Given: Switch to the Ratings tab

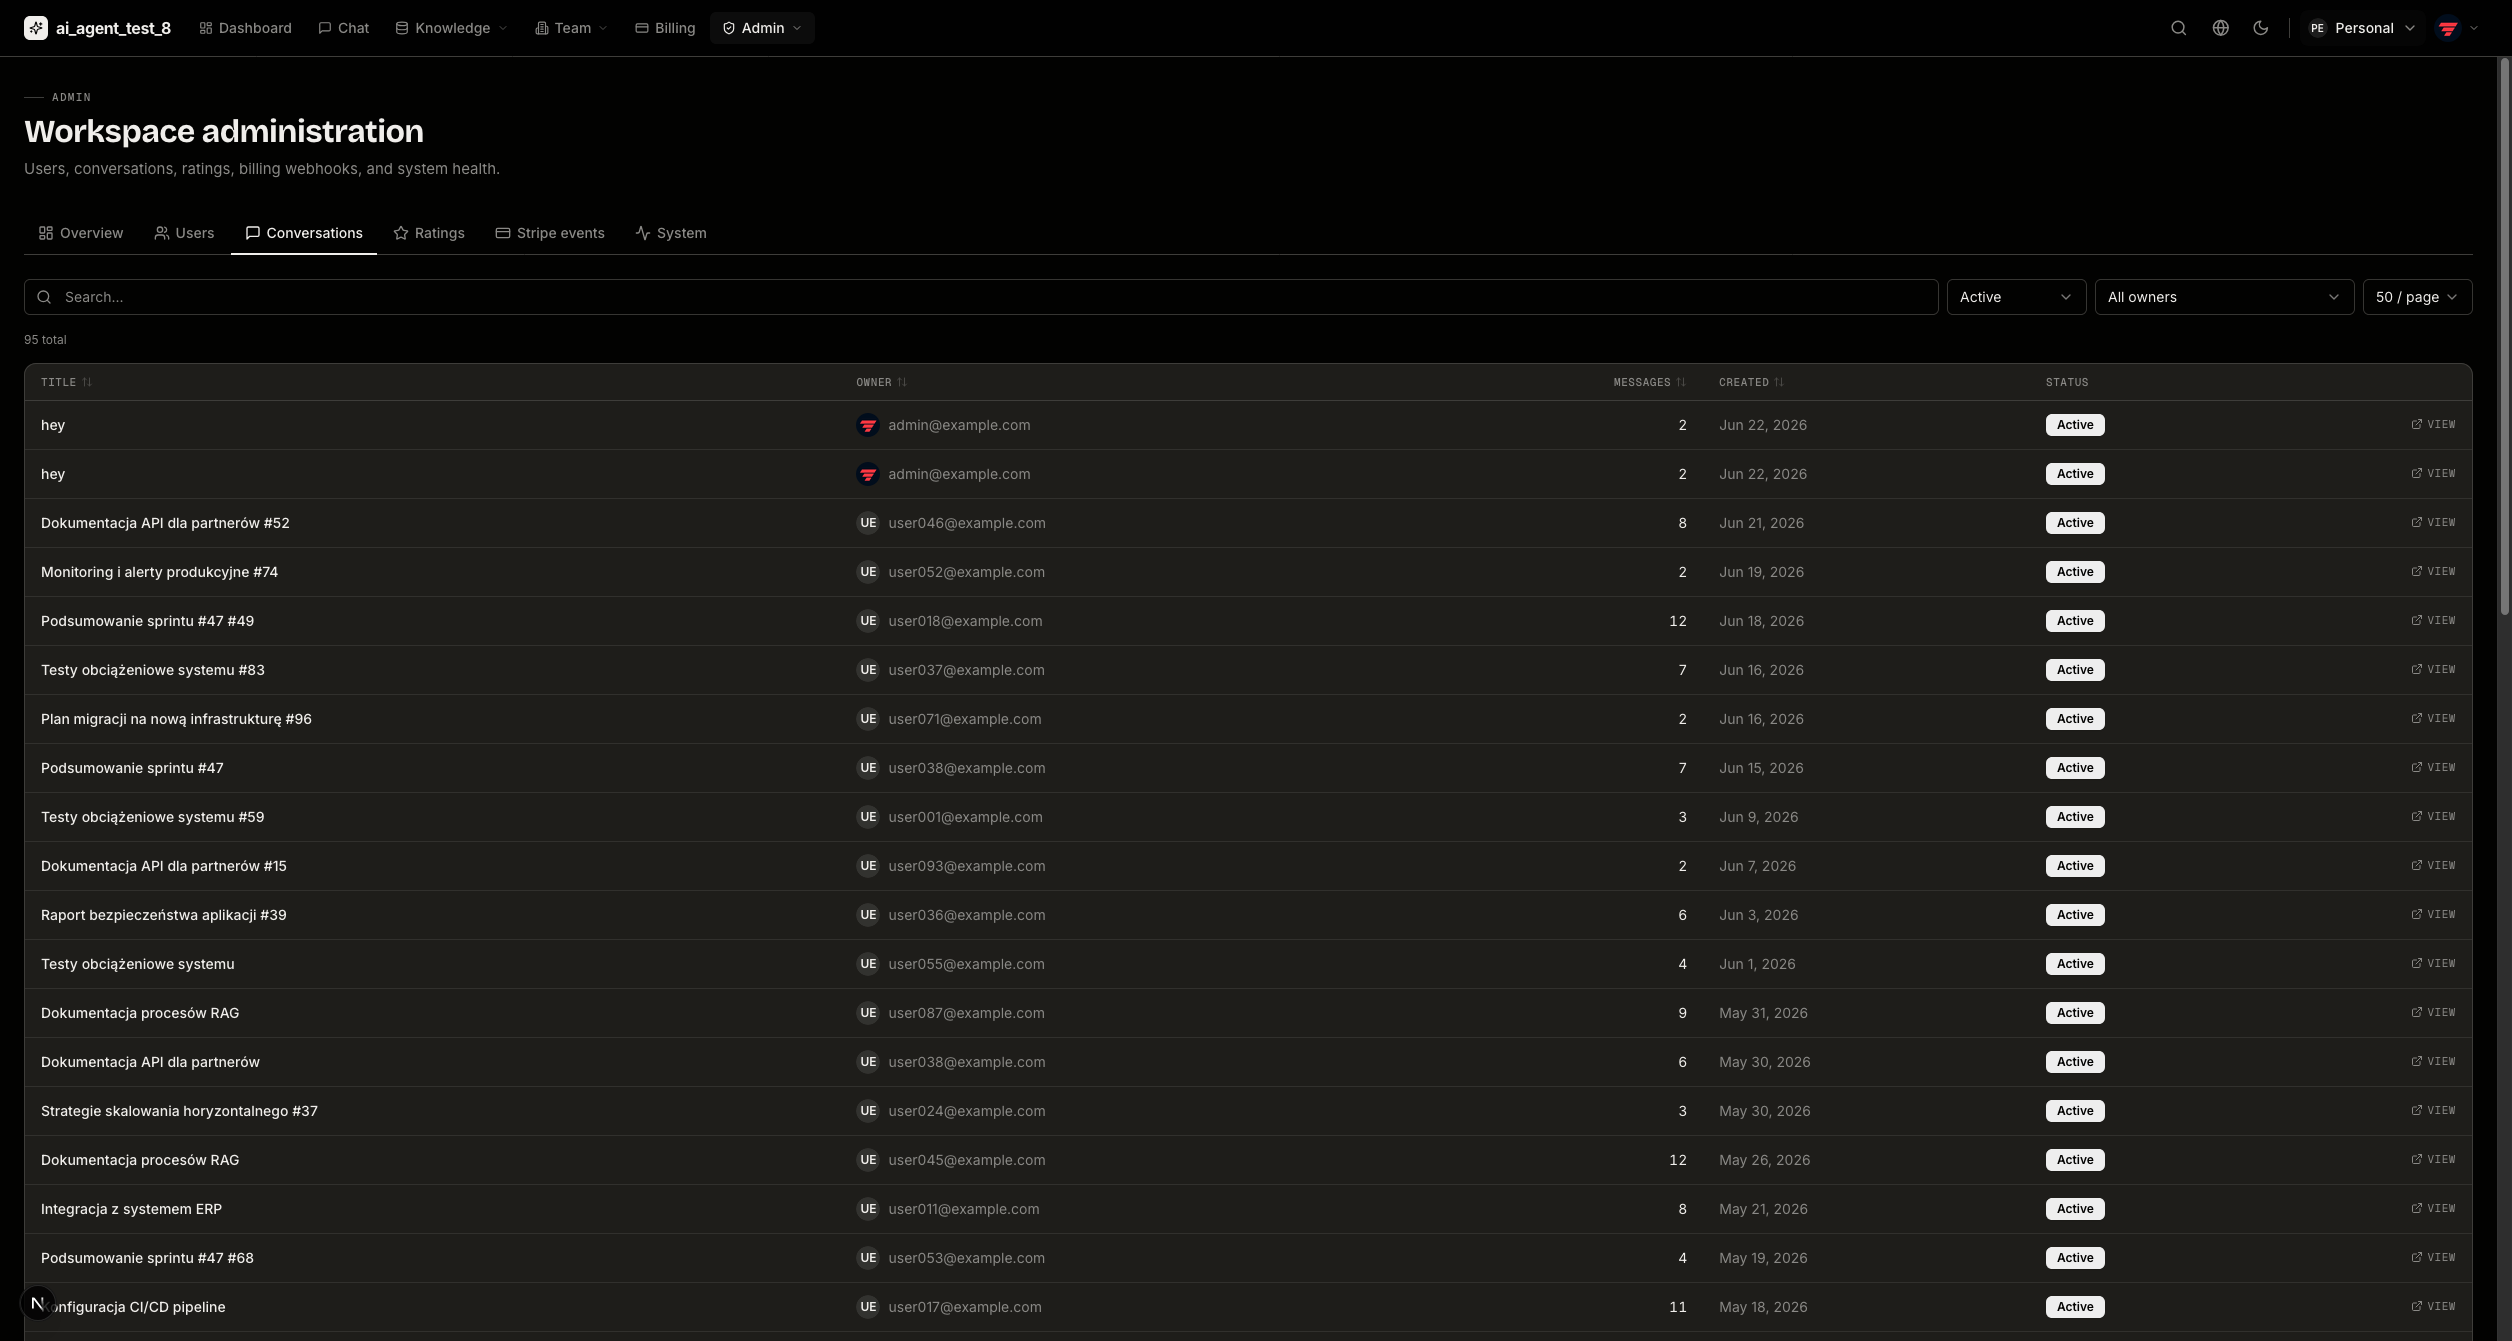Looking at the screenshot, I should [429, 233].
